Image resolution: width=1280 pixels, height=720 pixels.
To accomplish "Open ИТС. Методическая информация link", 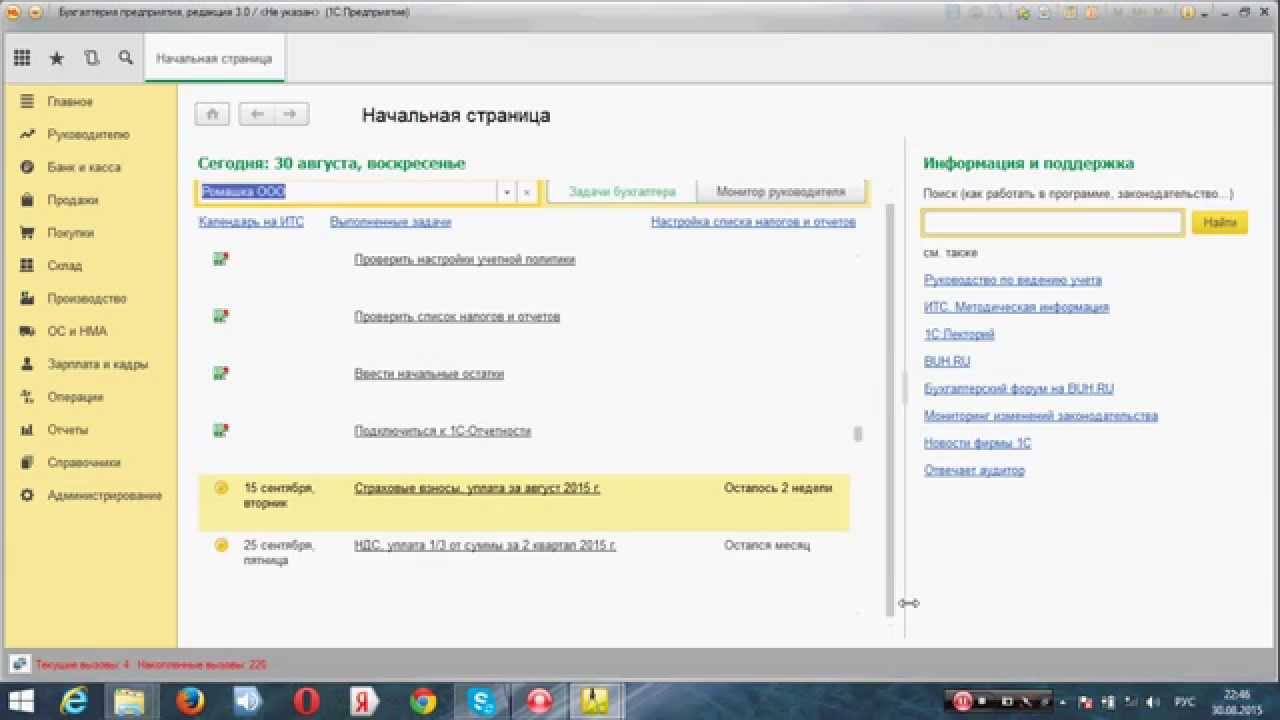I will [1016, 308].
